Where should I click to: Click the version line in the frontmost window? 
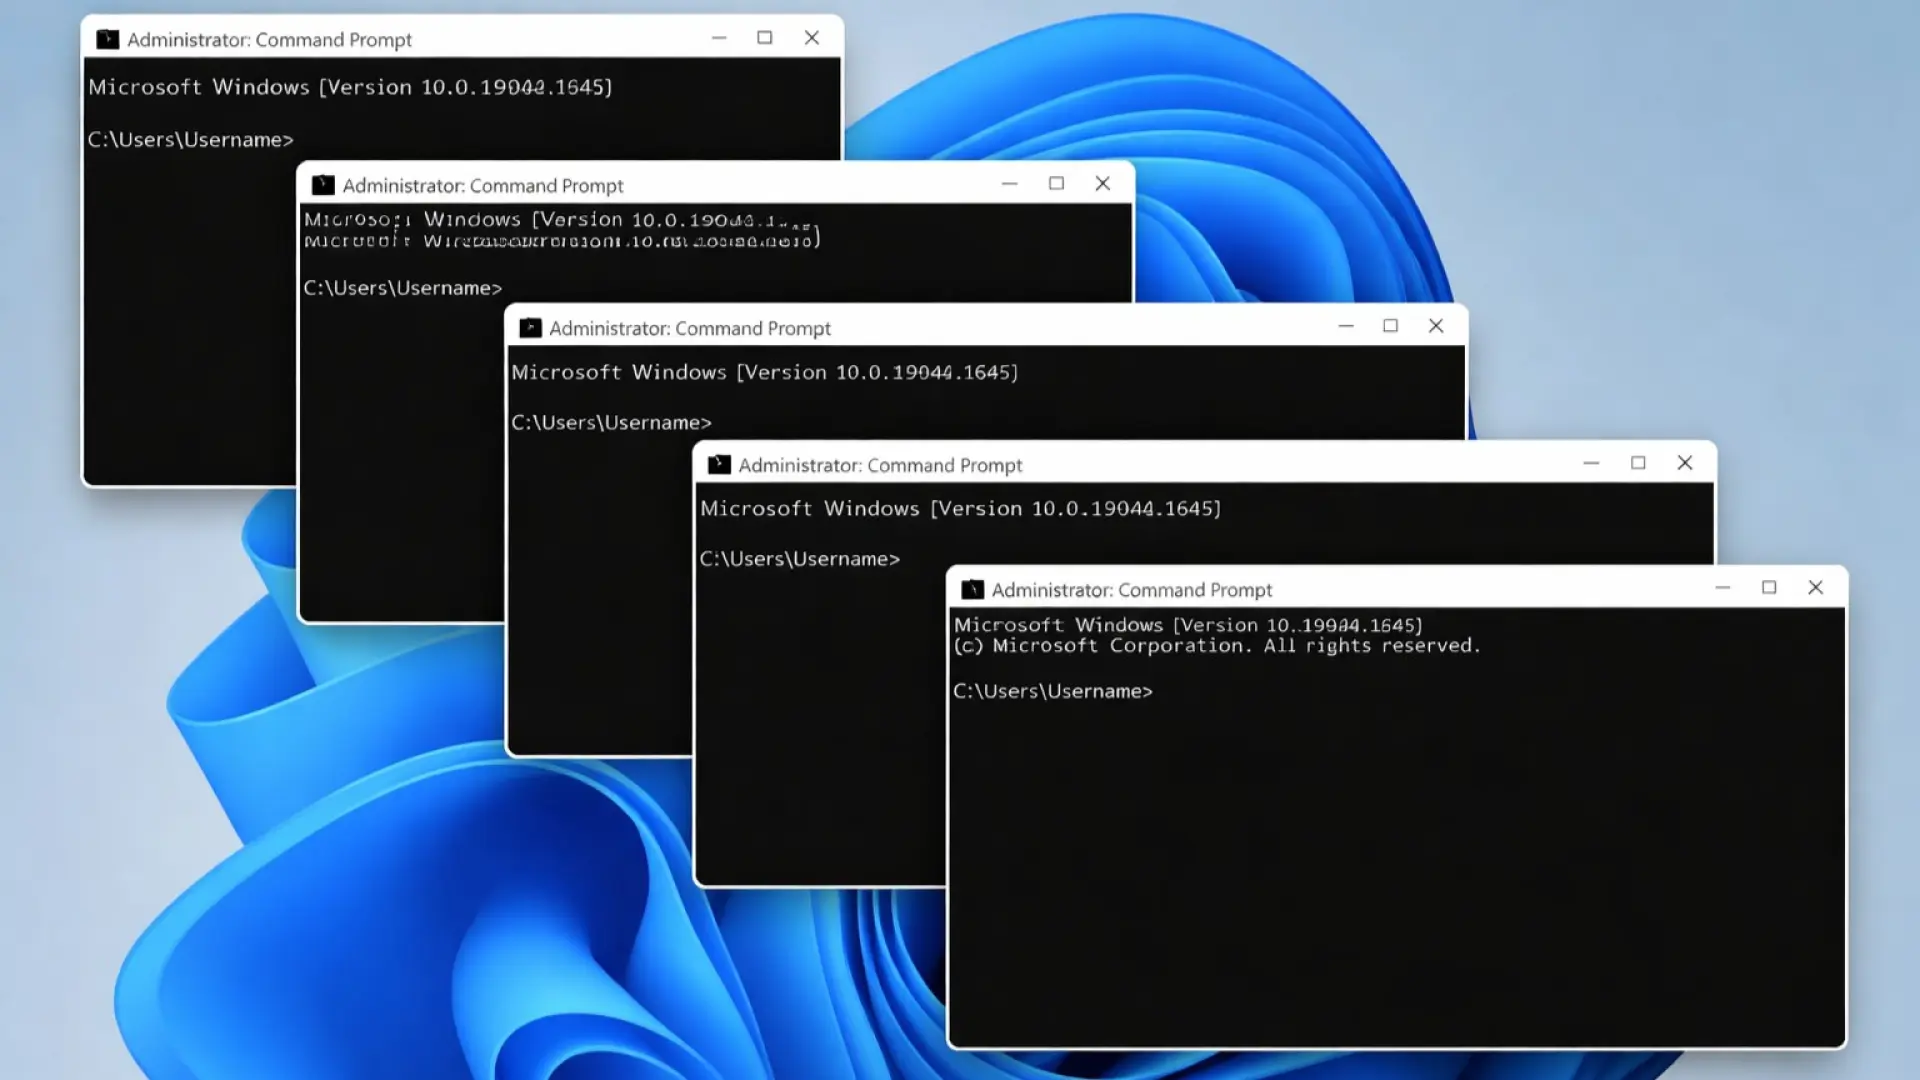1188,625
